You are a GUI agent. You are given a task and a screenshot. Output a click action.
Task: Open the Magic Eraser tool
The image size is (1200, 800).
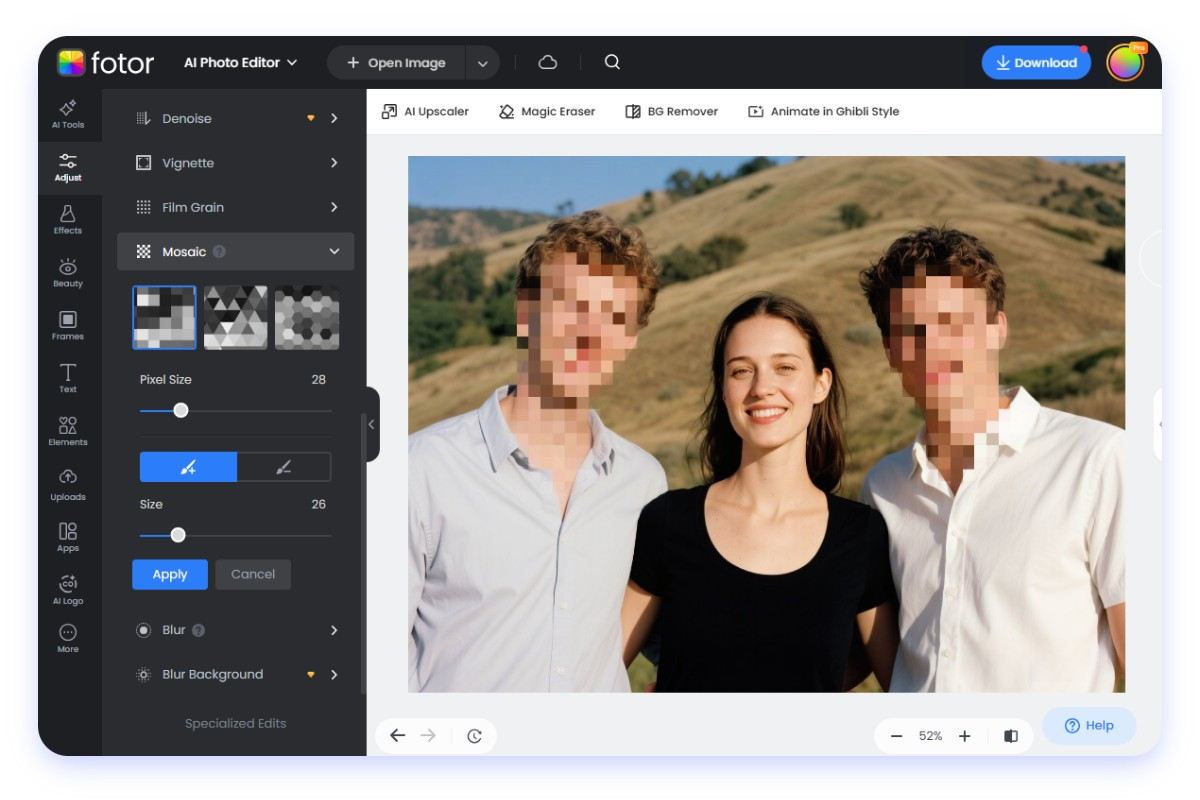click(547, 112)
